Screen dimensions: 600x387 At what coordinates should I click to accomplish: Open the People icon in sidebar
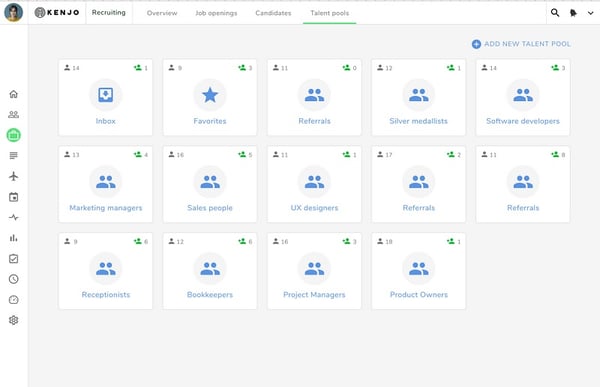tap(13, 114)
